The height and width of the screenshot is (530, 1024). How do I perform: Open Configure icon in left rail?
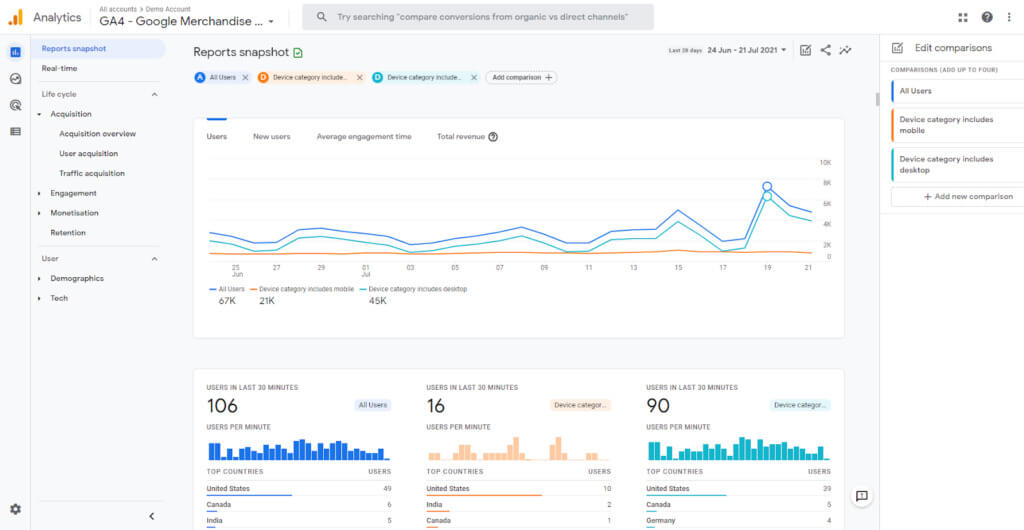(15, 131)
